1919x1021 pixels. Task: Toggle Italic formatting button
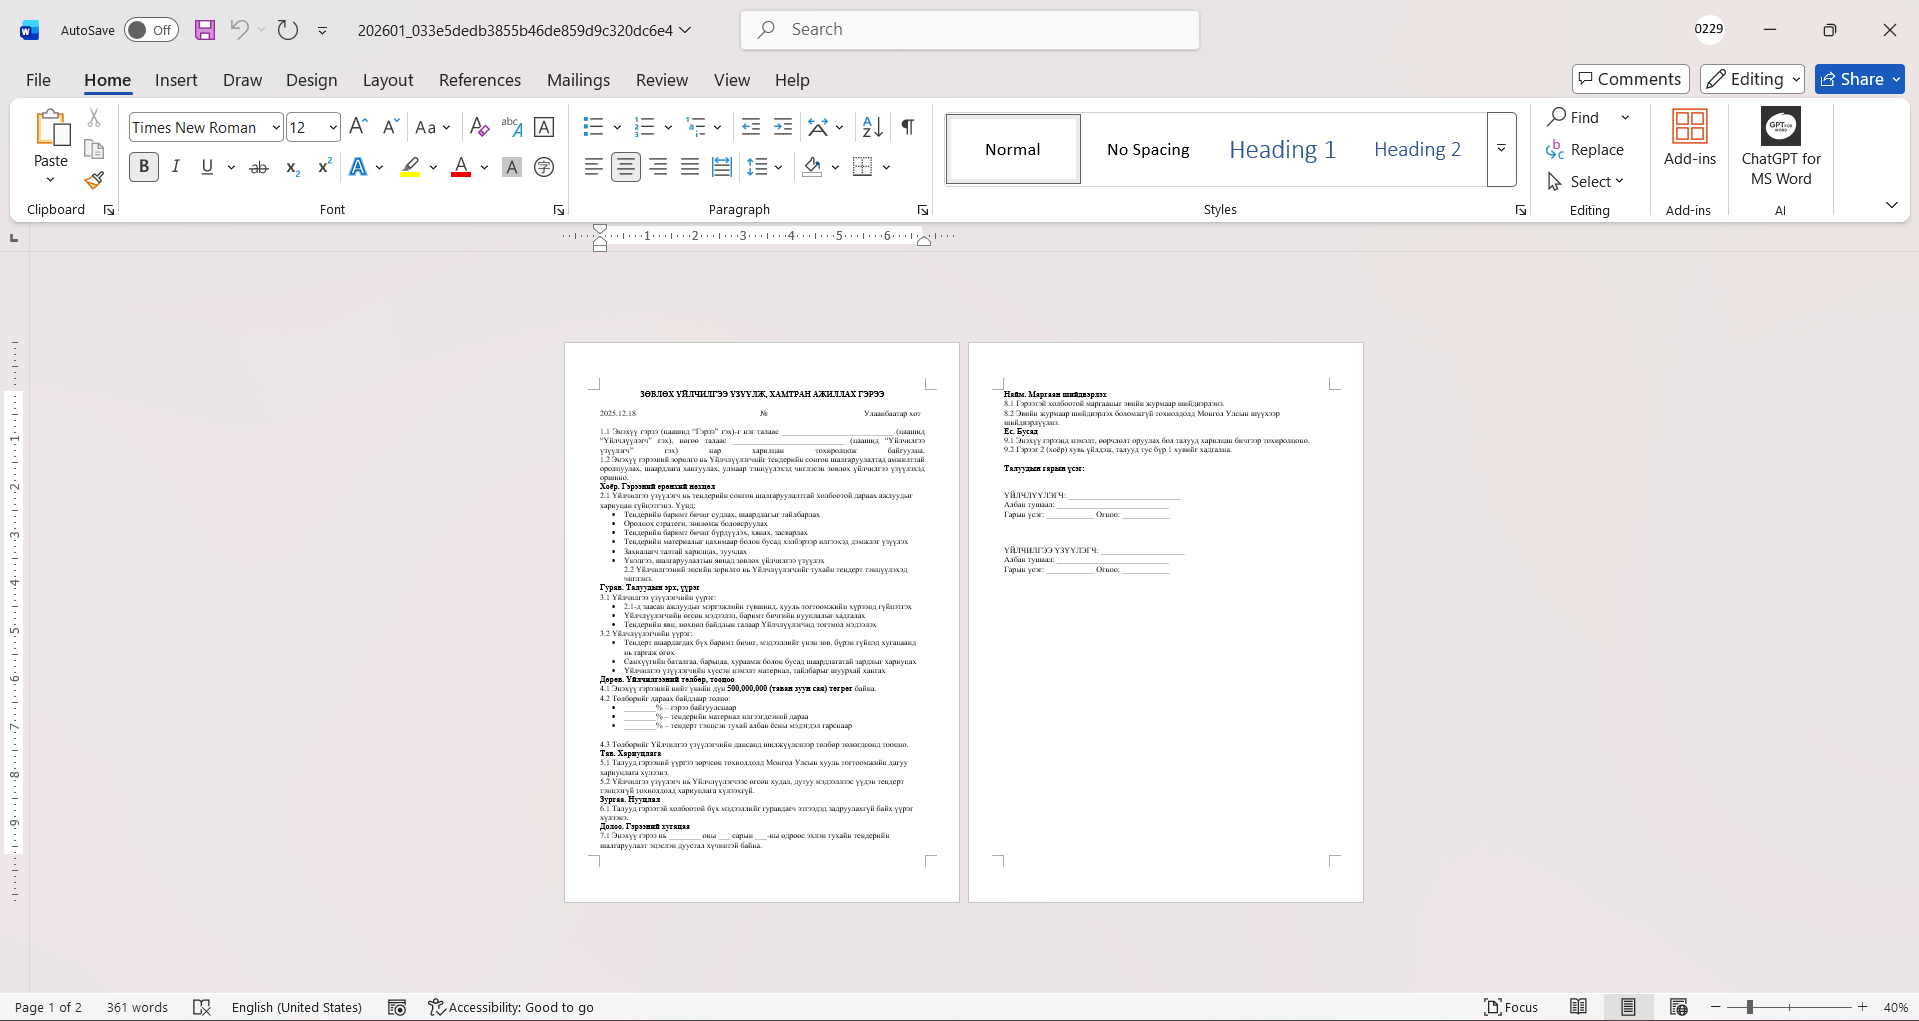(x=176, y=167)
